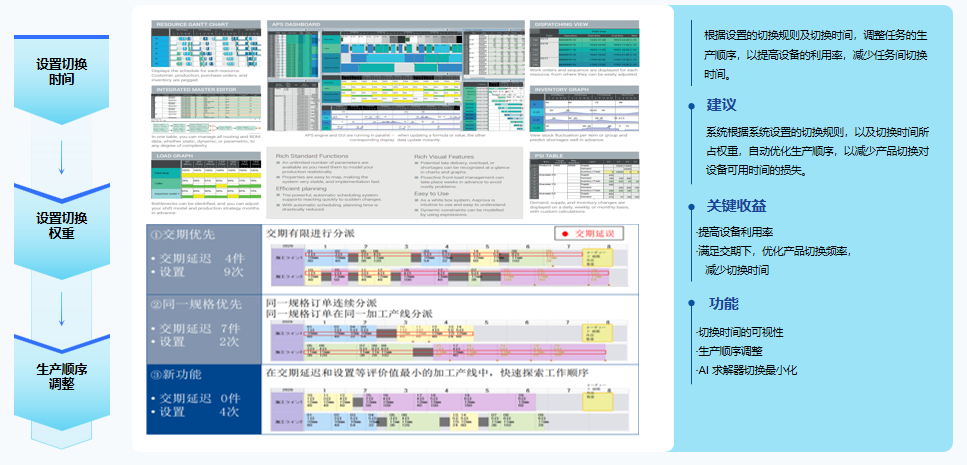
Task: Select the 生产顺序调整 step block
Action: point(61,377)
